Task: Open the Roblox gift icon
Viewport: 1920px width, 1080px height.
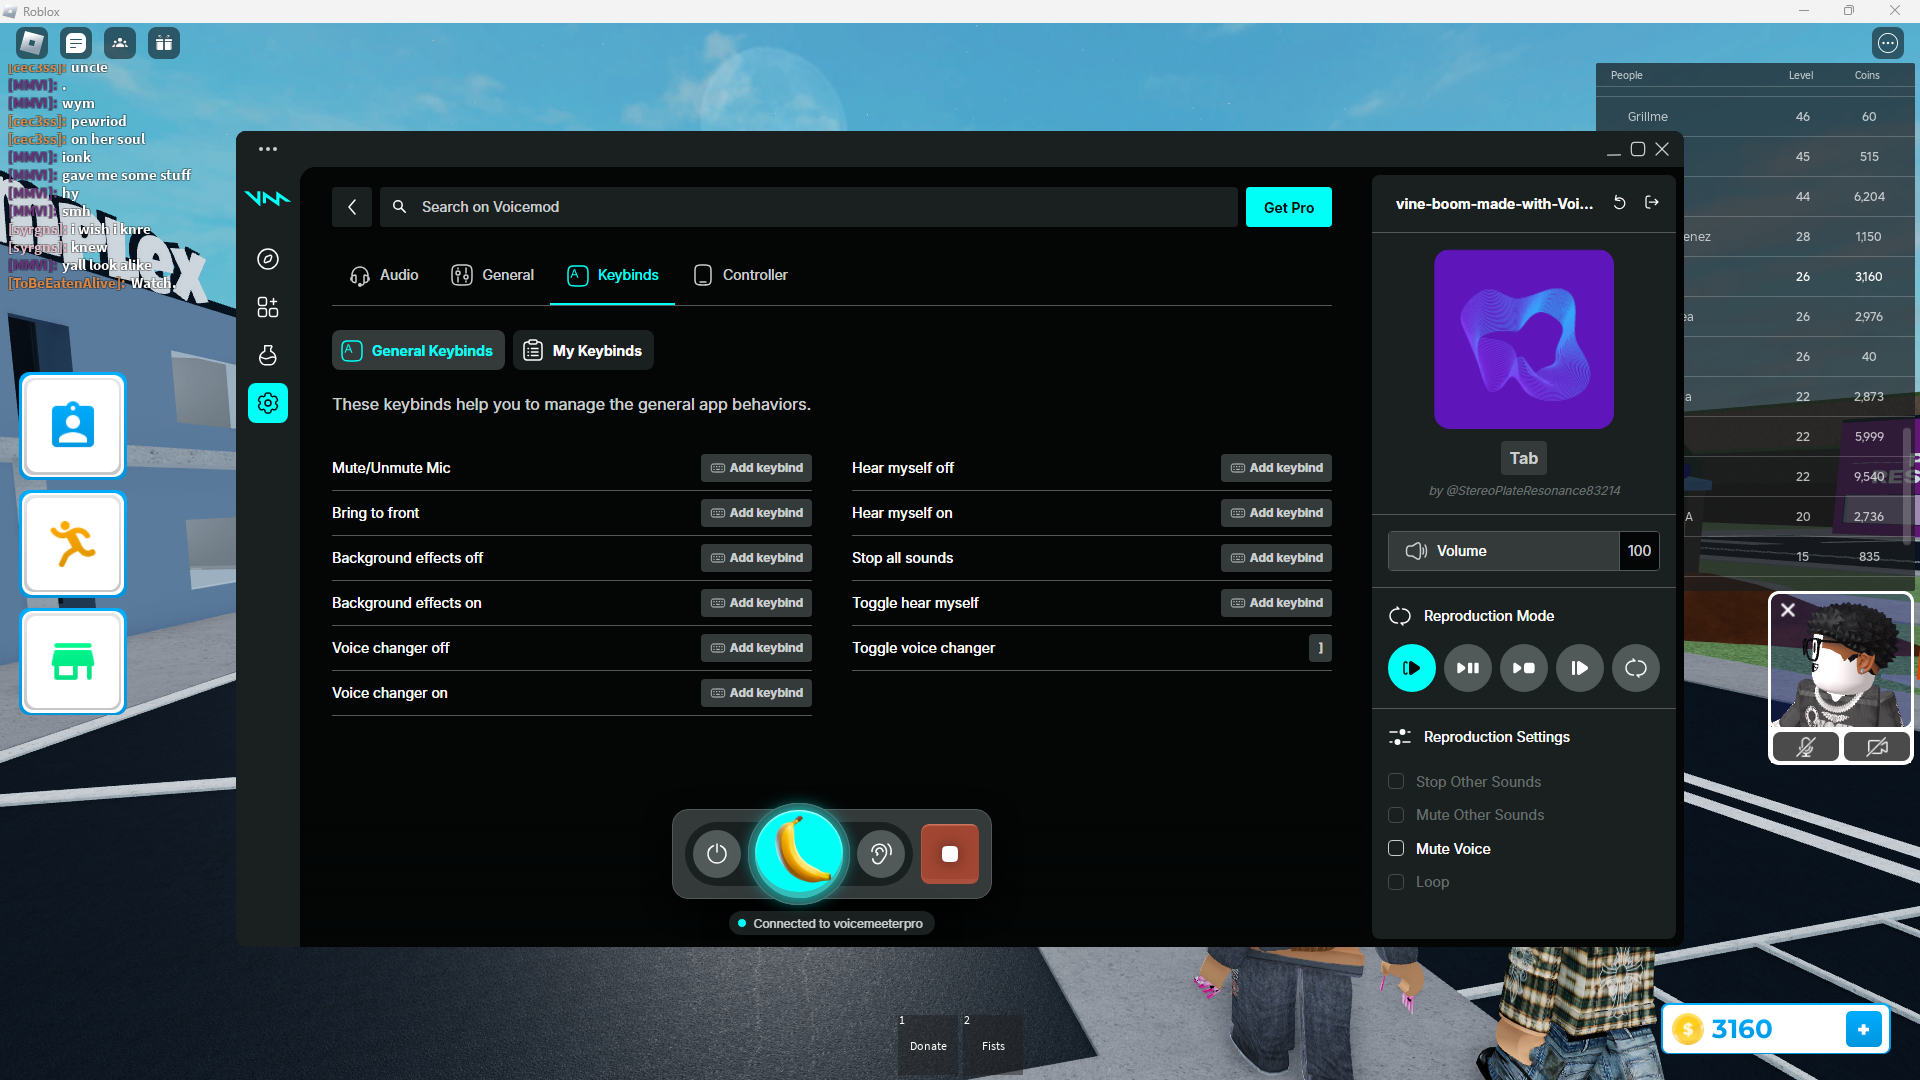Action: tap(164, 43)
